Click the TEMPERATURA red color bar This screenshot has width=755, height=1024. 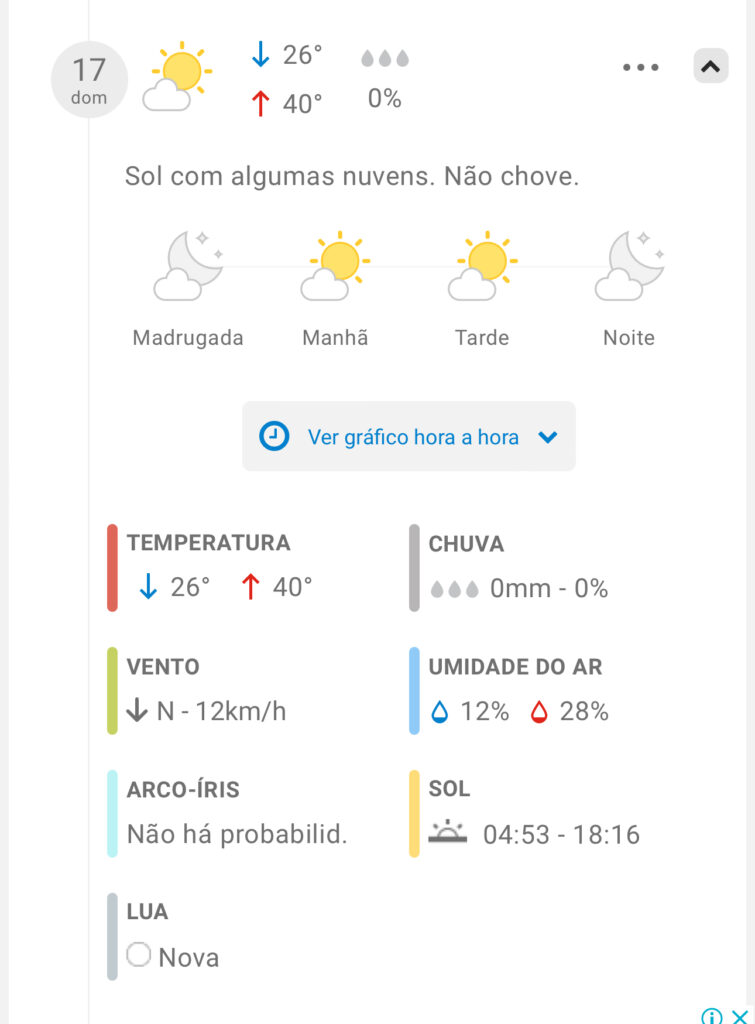tap(112, 568)
